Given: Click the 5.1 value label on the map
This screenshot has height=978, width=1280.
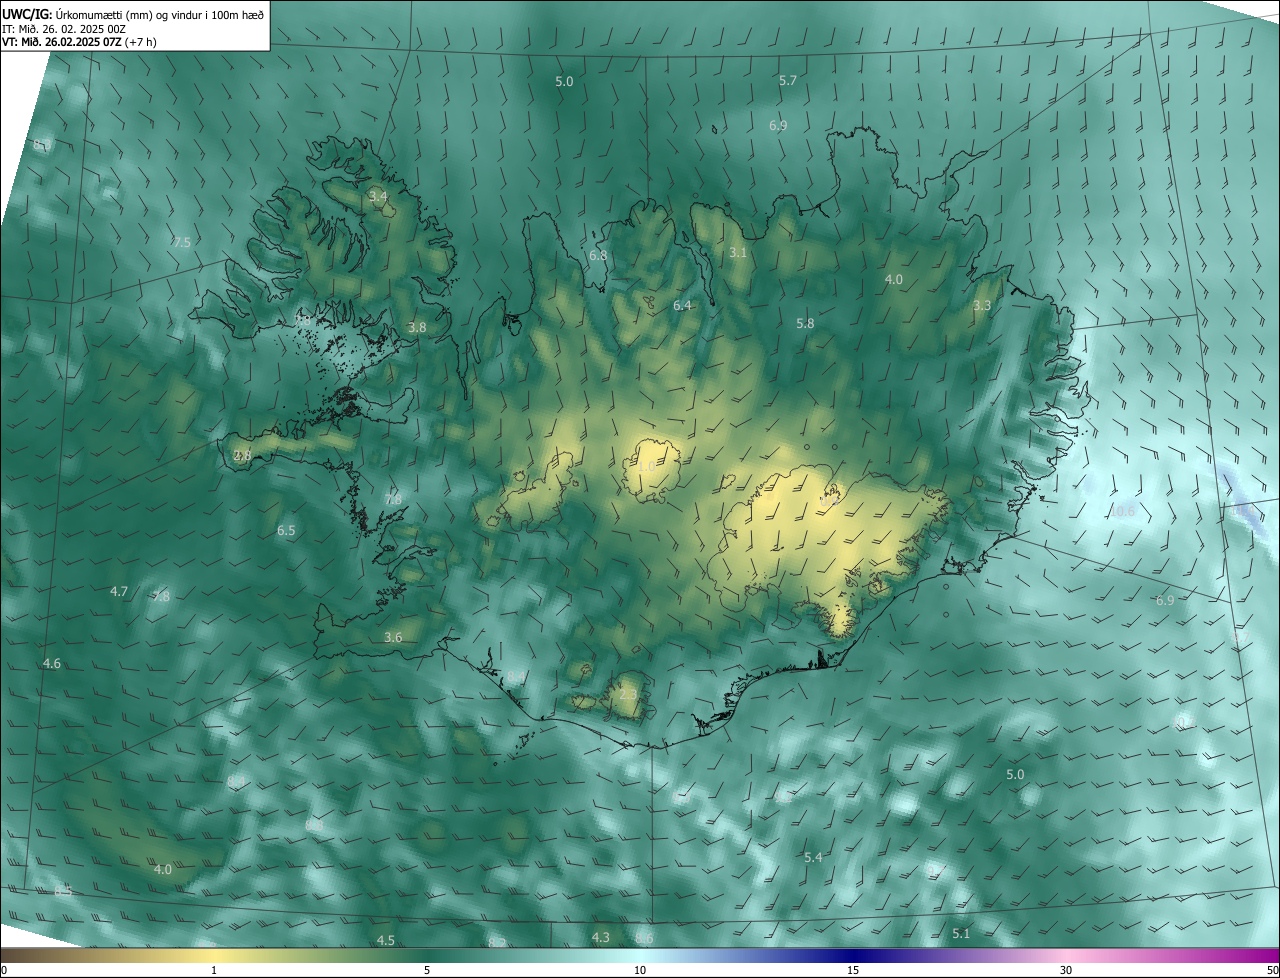Looking at the screenshot, I should pos(961,934).
